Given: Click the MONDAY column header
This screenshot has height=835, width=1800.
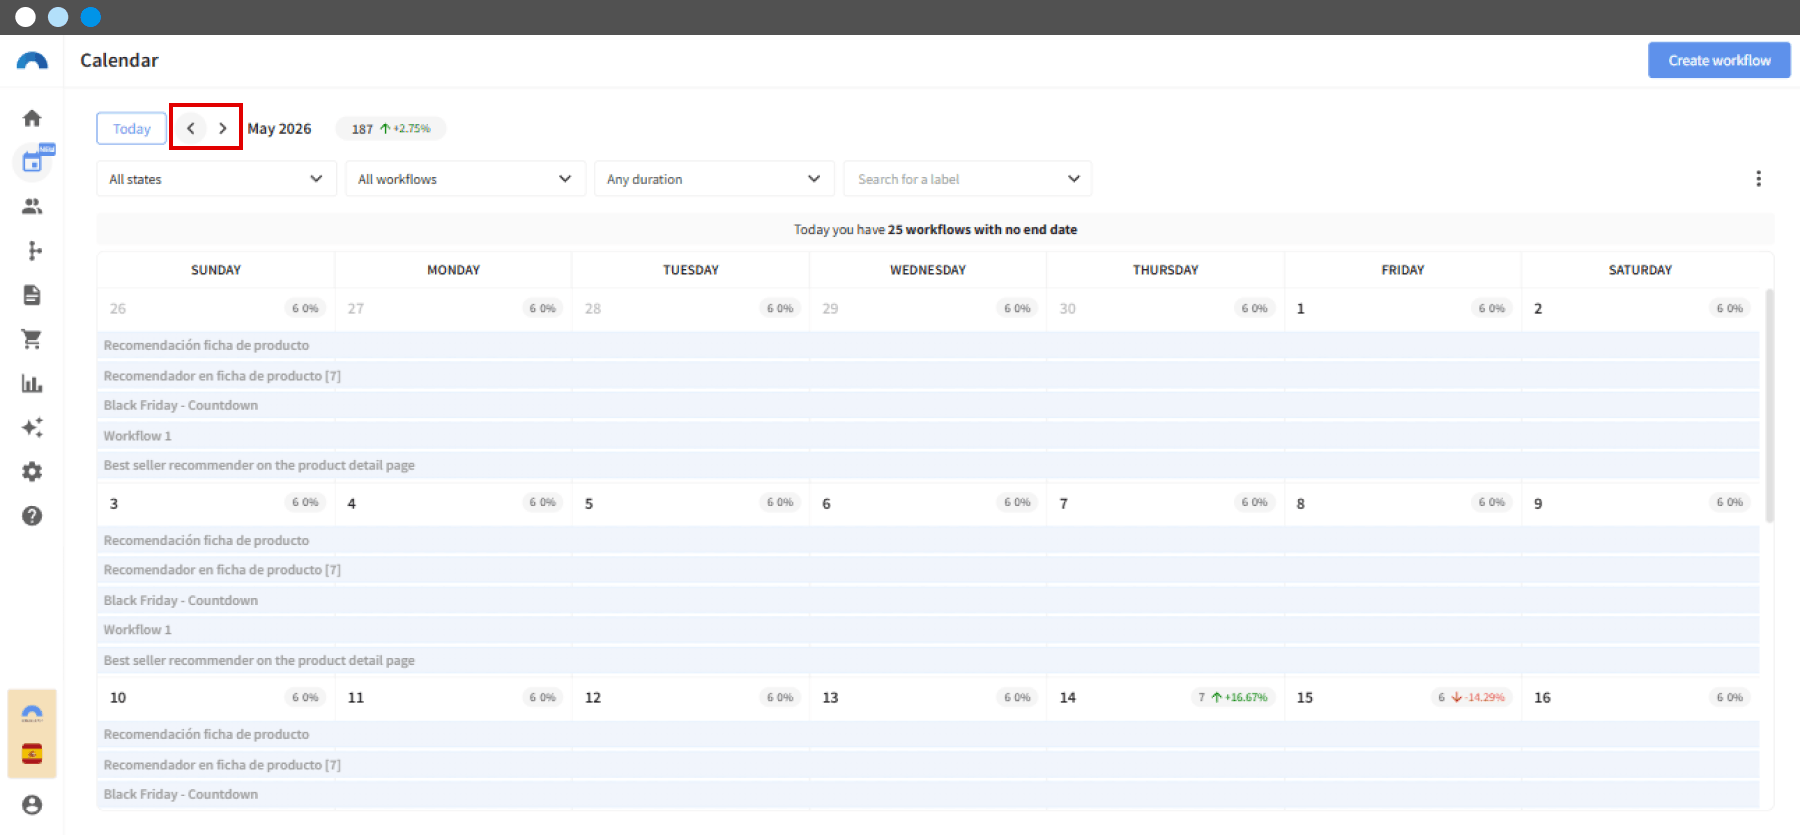Looking at the screenshot, I should pyautogui.click(x=453, y=270).
